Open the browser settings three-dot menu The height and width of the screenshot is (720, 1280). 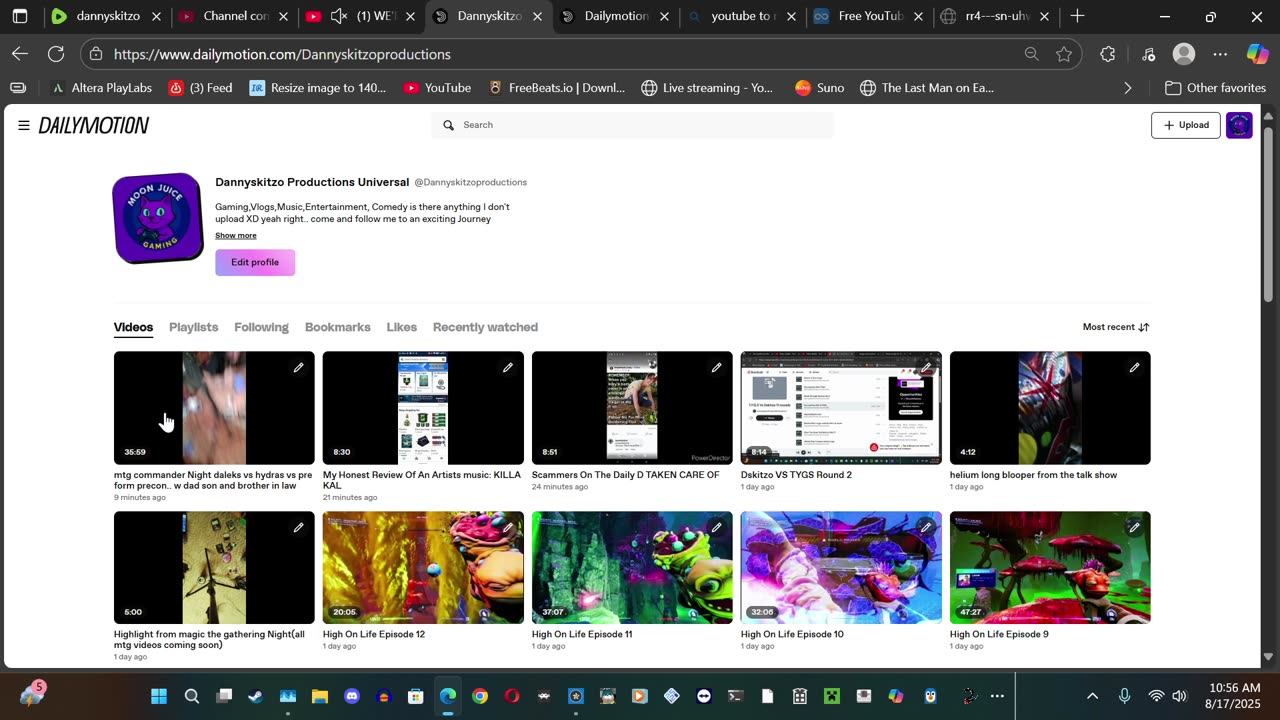point(1220,54)
